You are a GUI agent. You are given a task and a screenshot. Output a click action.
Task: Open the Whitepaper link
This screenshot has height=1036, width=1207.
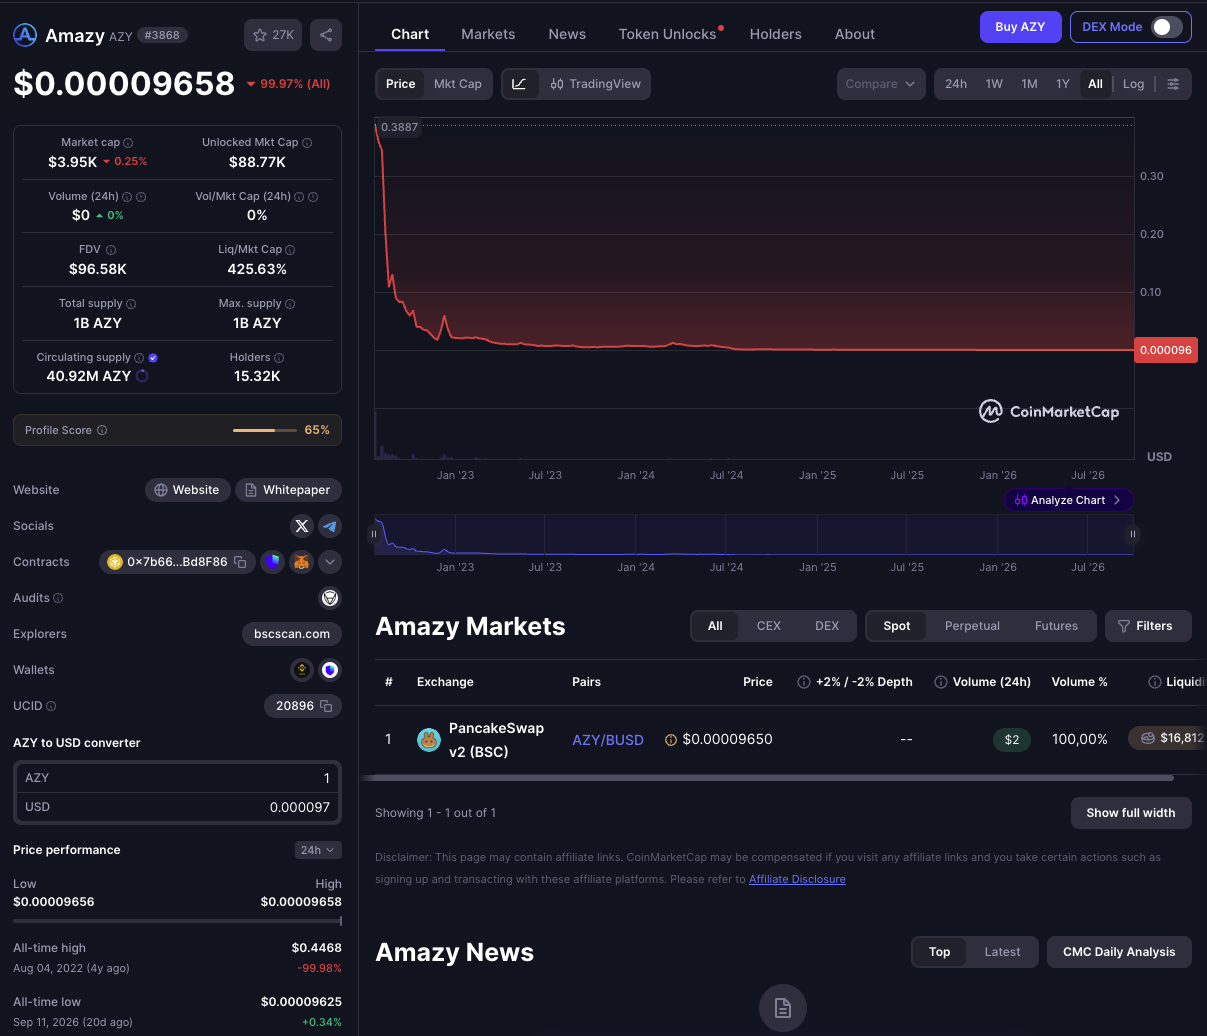coord(288,490)
